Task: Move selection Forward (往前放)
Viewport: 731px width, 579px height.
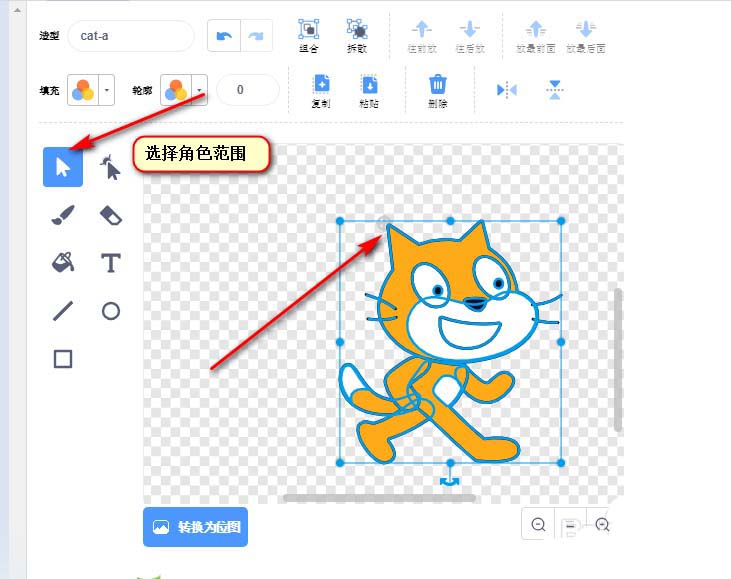Action: (x=422, y=36)
